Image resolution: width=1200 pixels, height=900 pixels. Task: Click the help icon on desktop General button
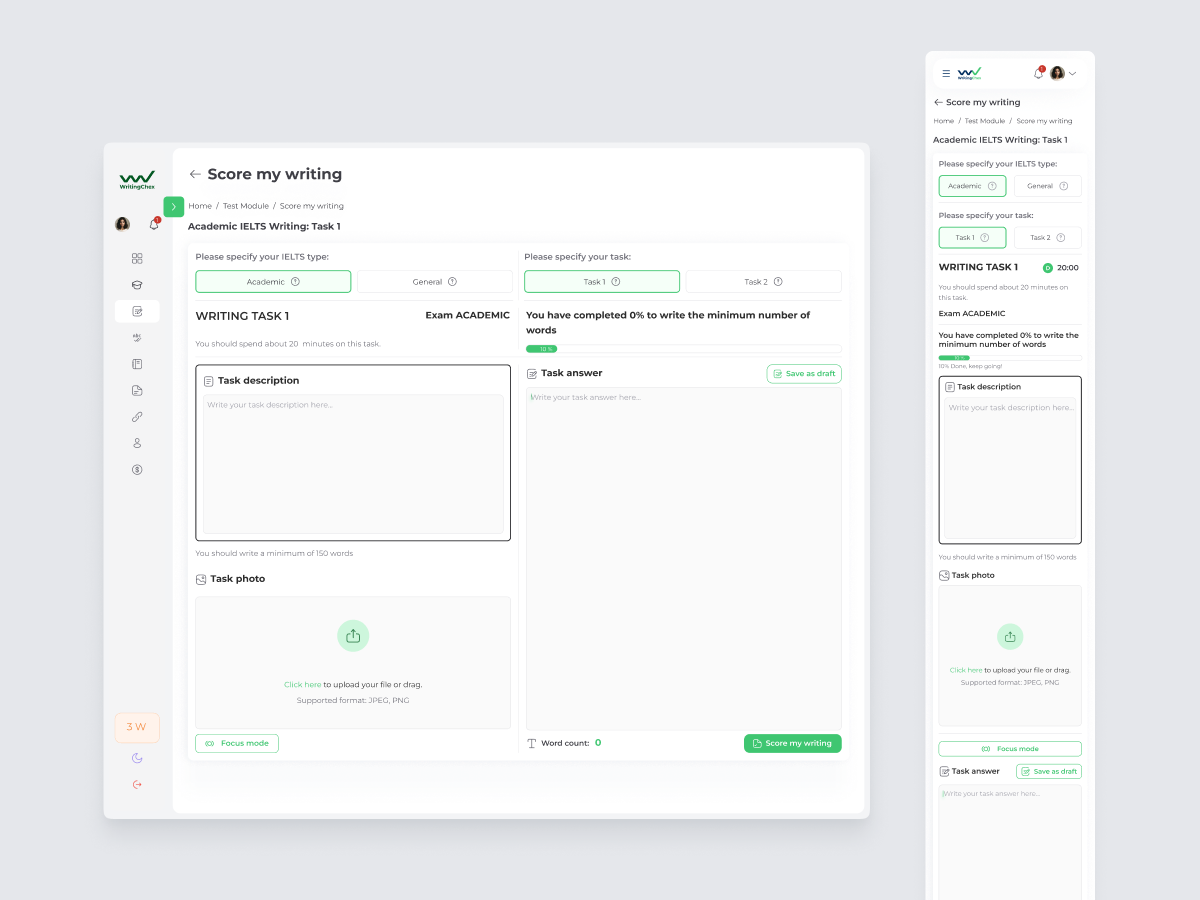point(452,282)
